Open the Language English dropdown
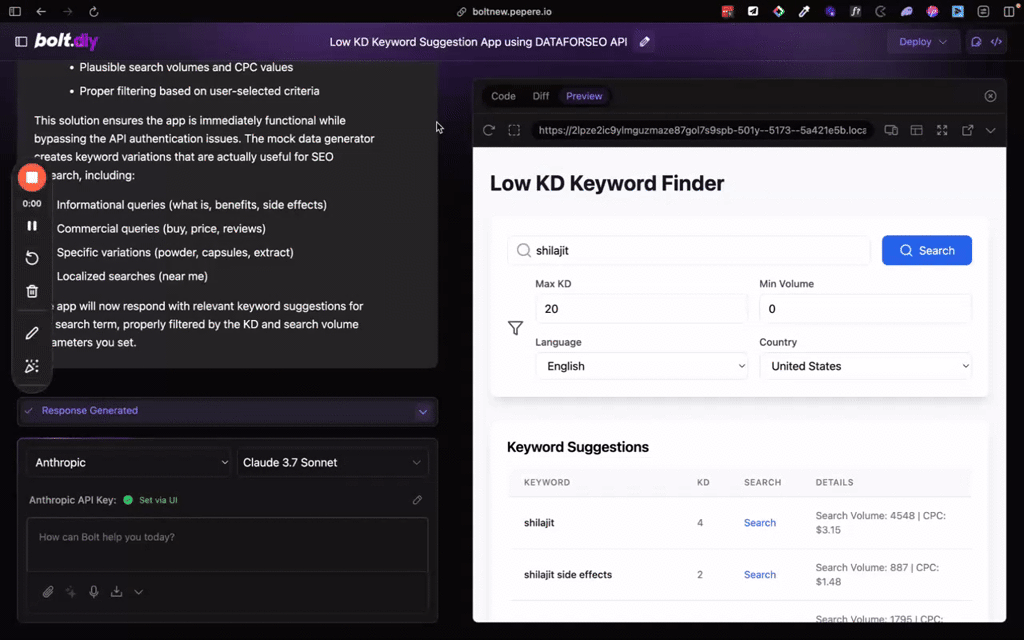This screenshot has height=640, width=1024. (x=641, y=366)
